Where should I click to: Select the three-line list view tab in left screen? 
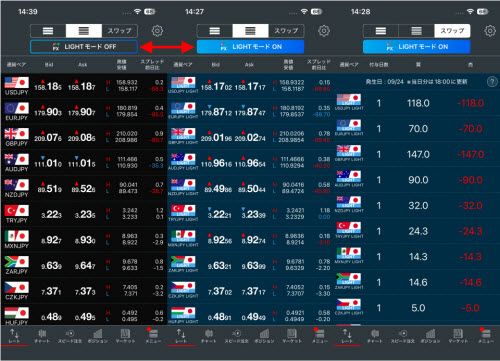click(48, 31)
